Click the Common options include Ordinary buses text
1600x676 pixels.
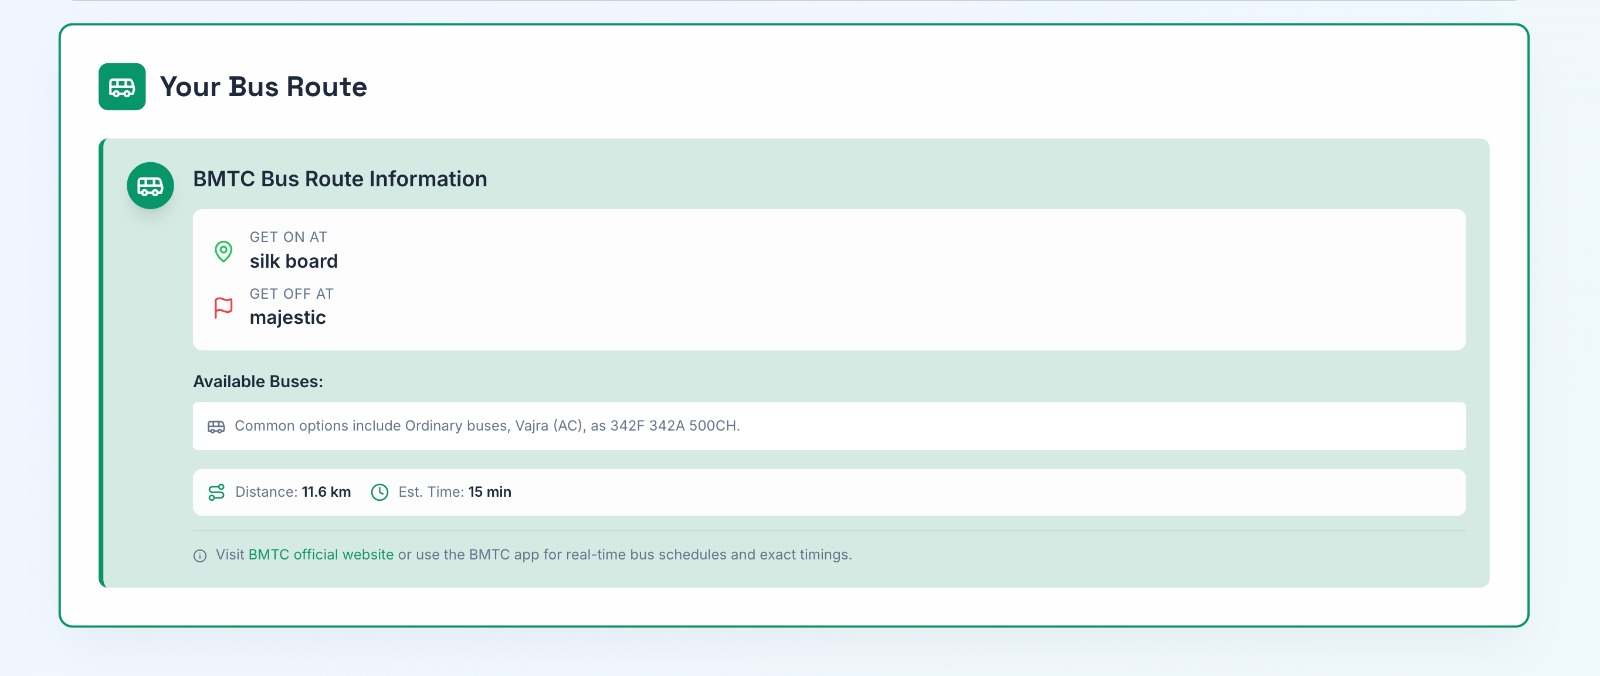click(x=487, y=426)
